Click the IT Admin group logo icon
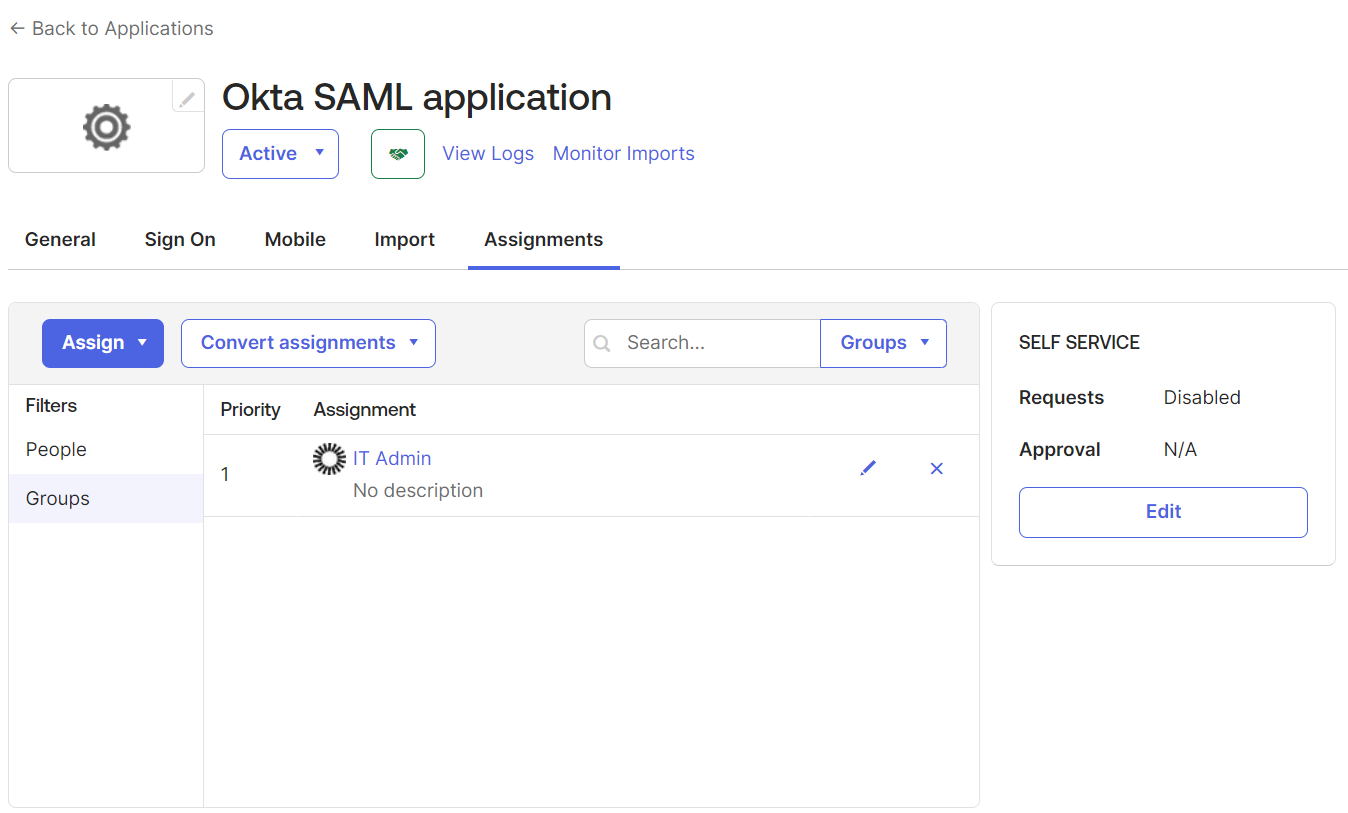Image resolution: width=1348 pixels, height=813 pixels. [329, 459]
